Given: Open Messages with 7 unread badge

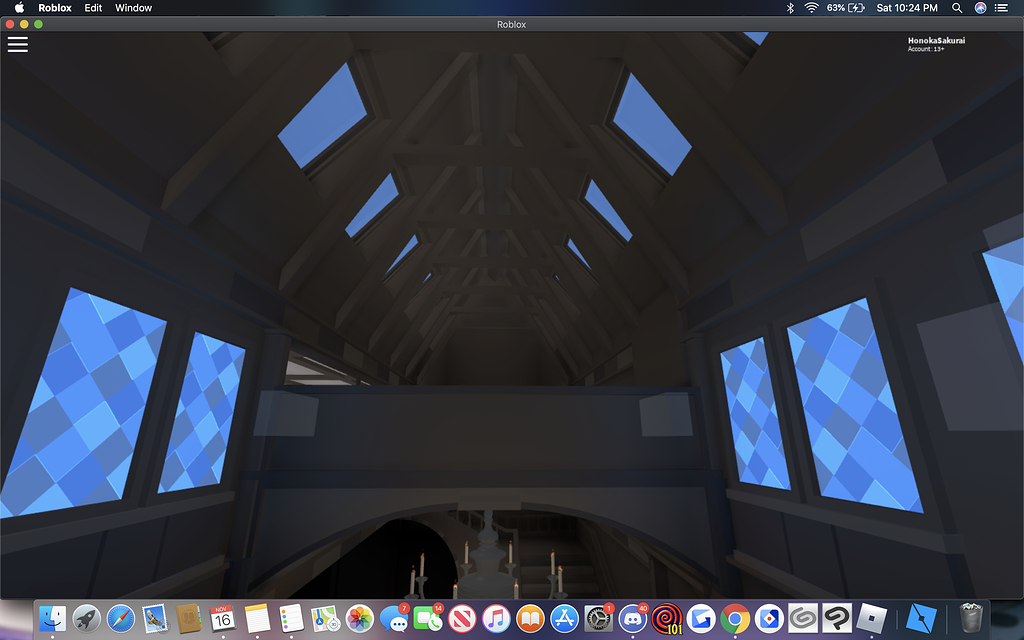Looking at the screenshot, I should point(394,618).
